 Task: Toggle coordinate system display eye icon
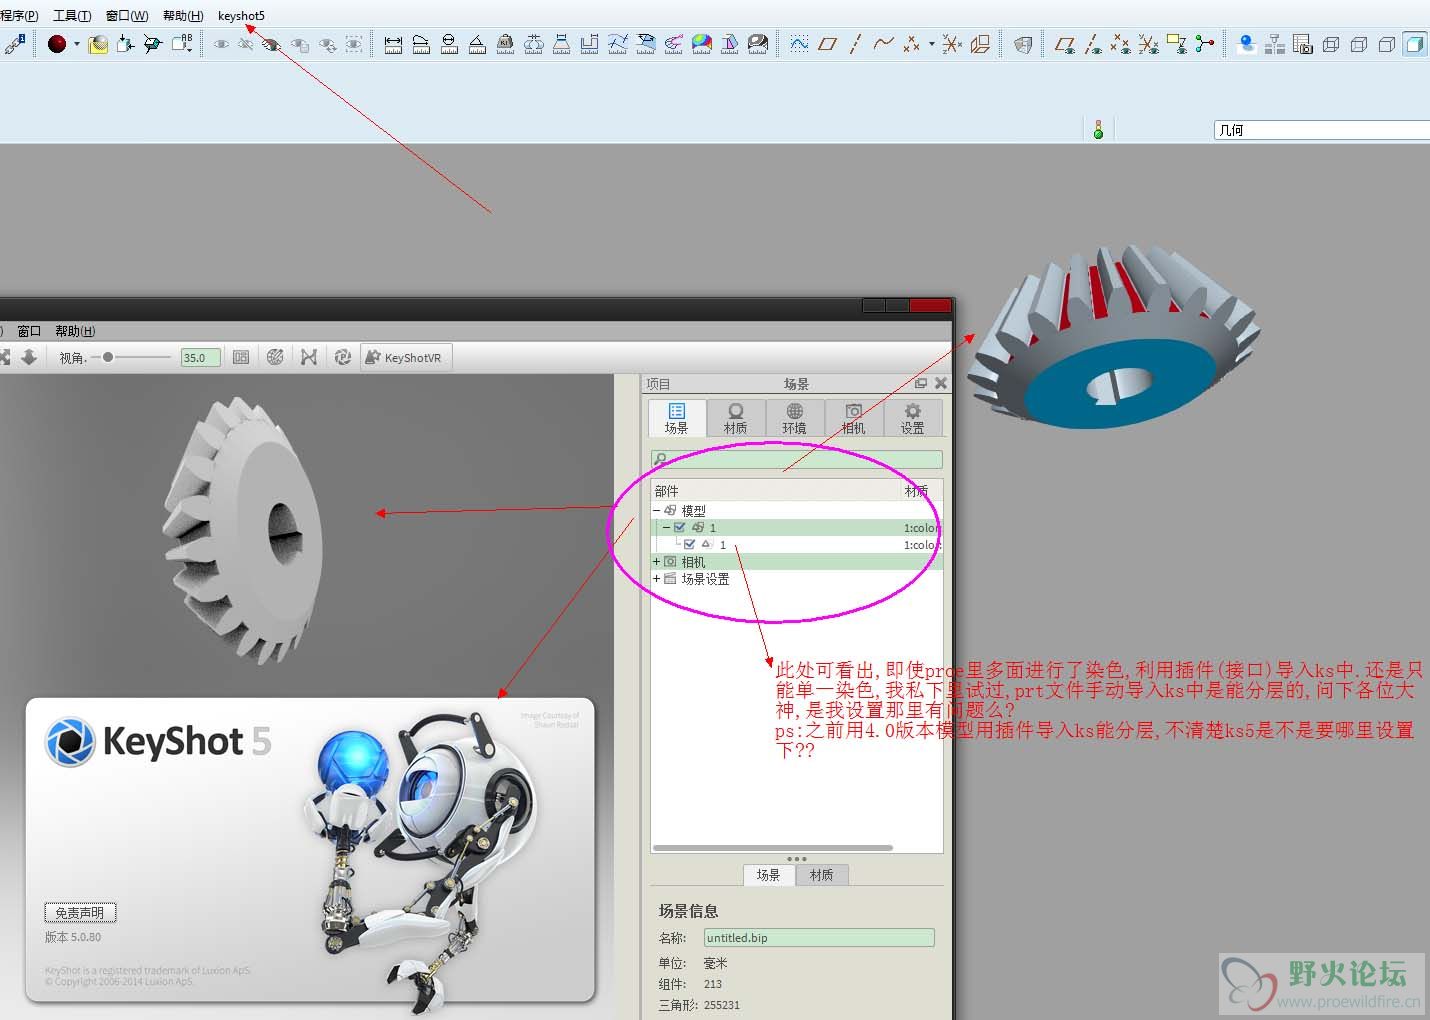[x=1149, y=44]
